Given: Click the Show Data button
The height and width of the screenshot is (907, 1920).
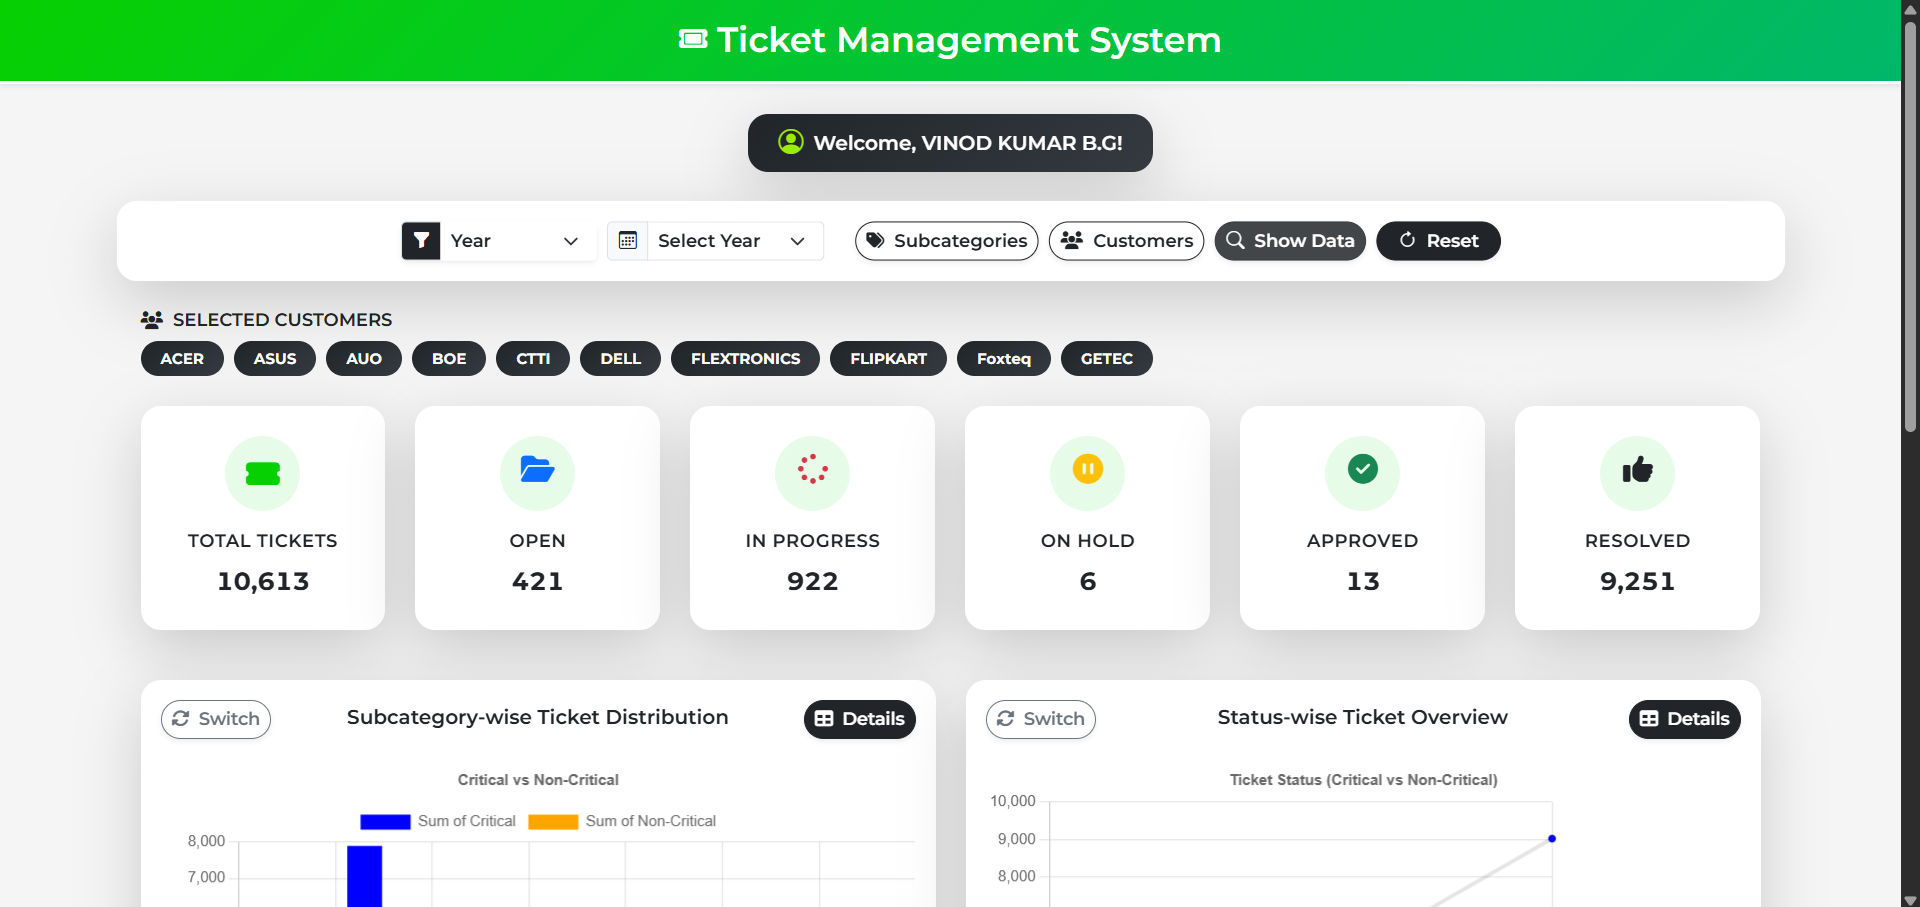Looking at the screenshot, I should 1290,241.
